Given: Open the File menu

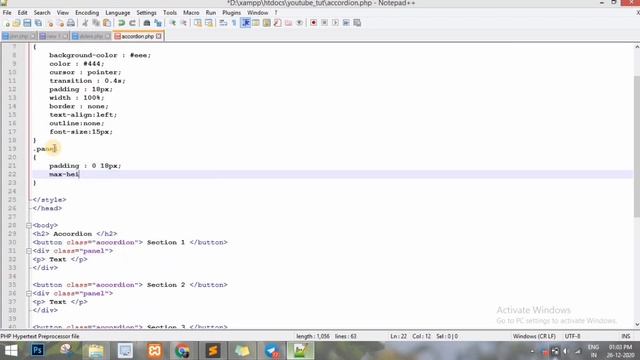Looking at the screenshot, I should pyautogui.click(x=7, y=13).
